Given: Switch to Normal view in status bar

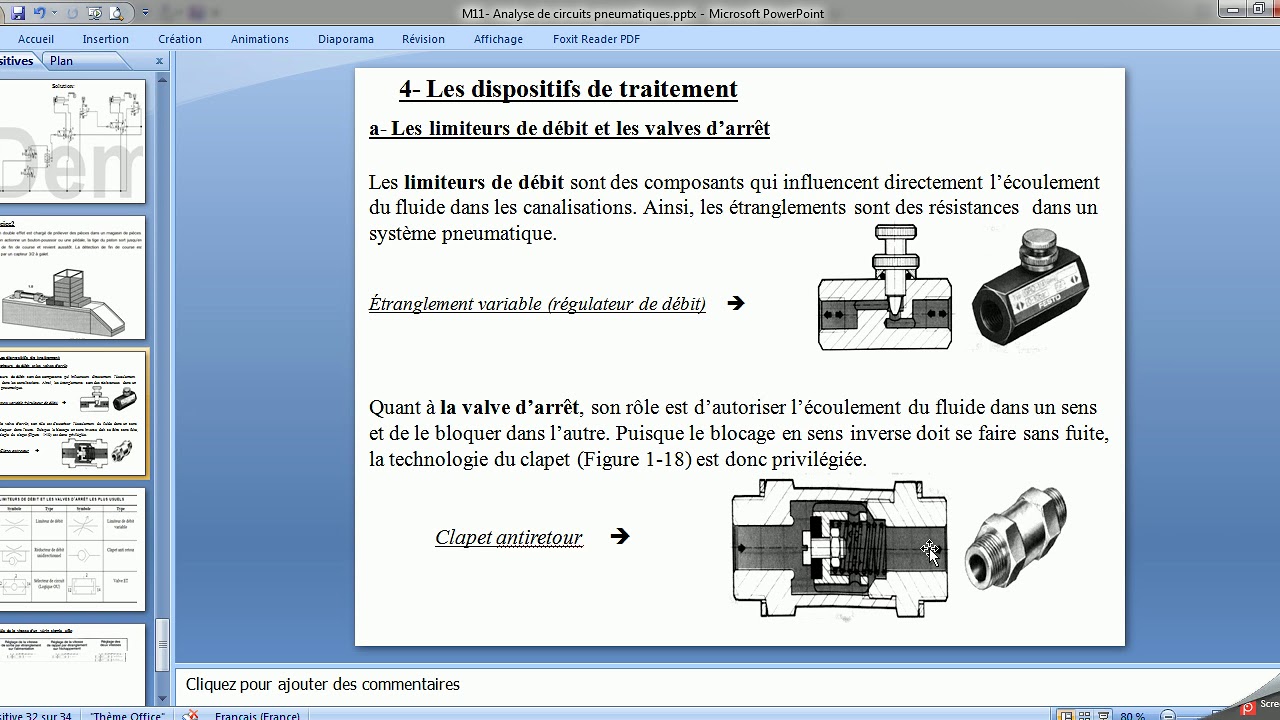Looking at the screenshot, I should click(x=1067, y=716).
